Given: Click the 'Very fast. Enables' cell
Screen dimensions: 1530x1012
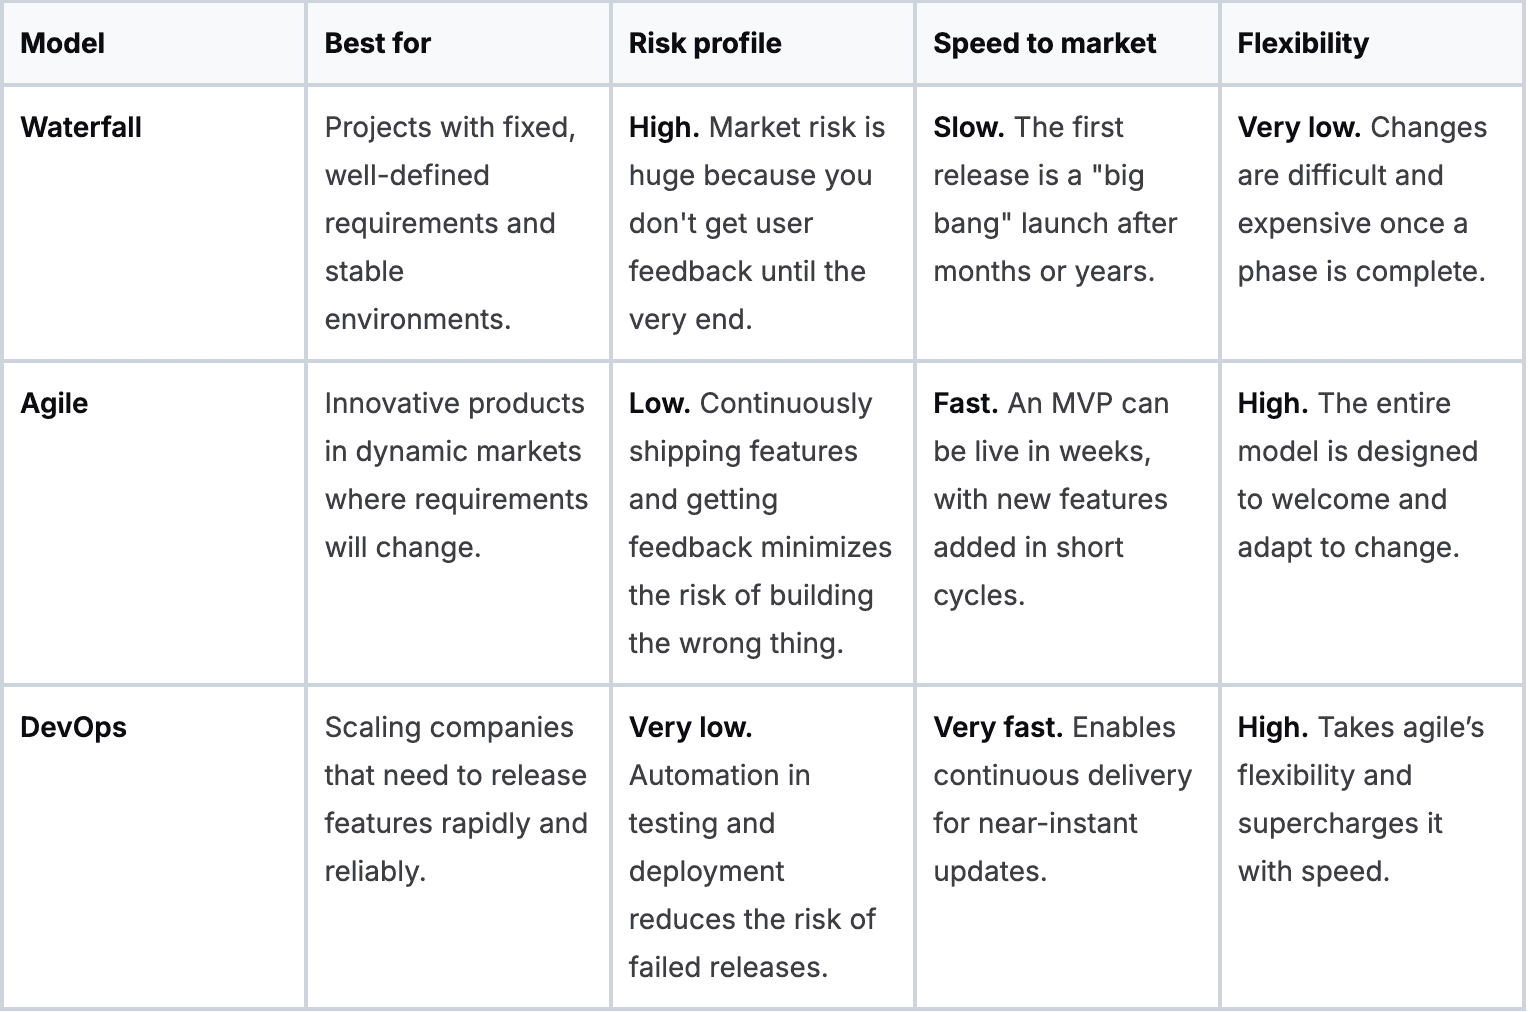Looking at the screenshot, I should point(1062,799).
